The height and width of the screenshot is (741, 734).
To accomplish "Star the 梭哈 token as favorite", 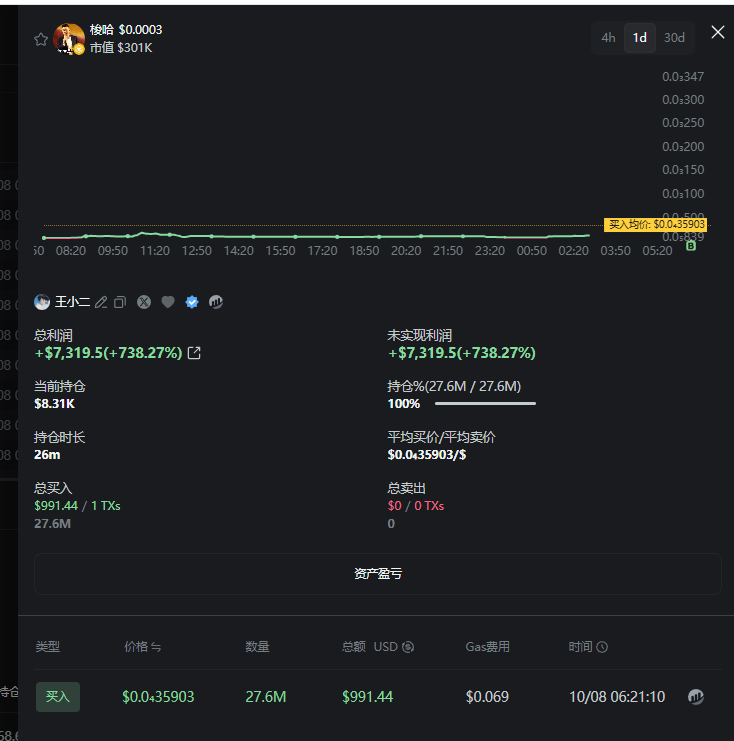I will pyautogui.click(x=41, y=39).
